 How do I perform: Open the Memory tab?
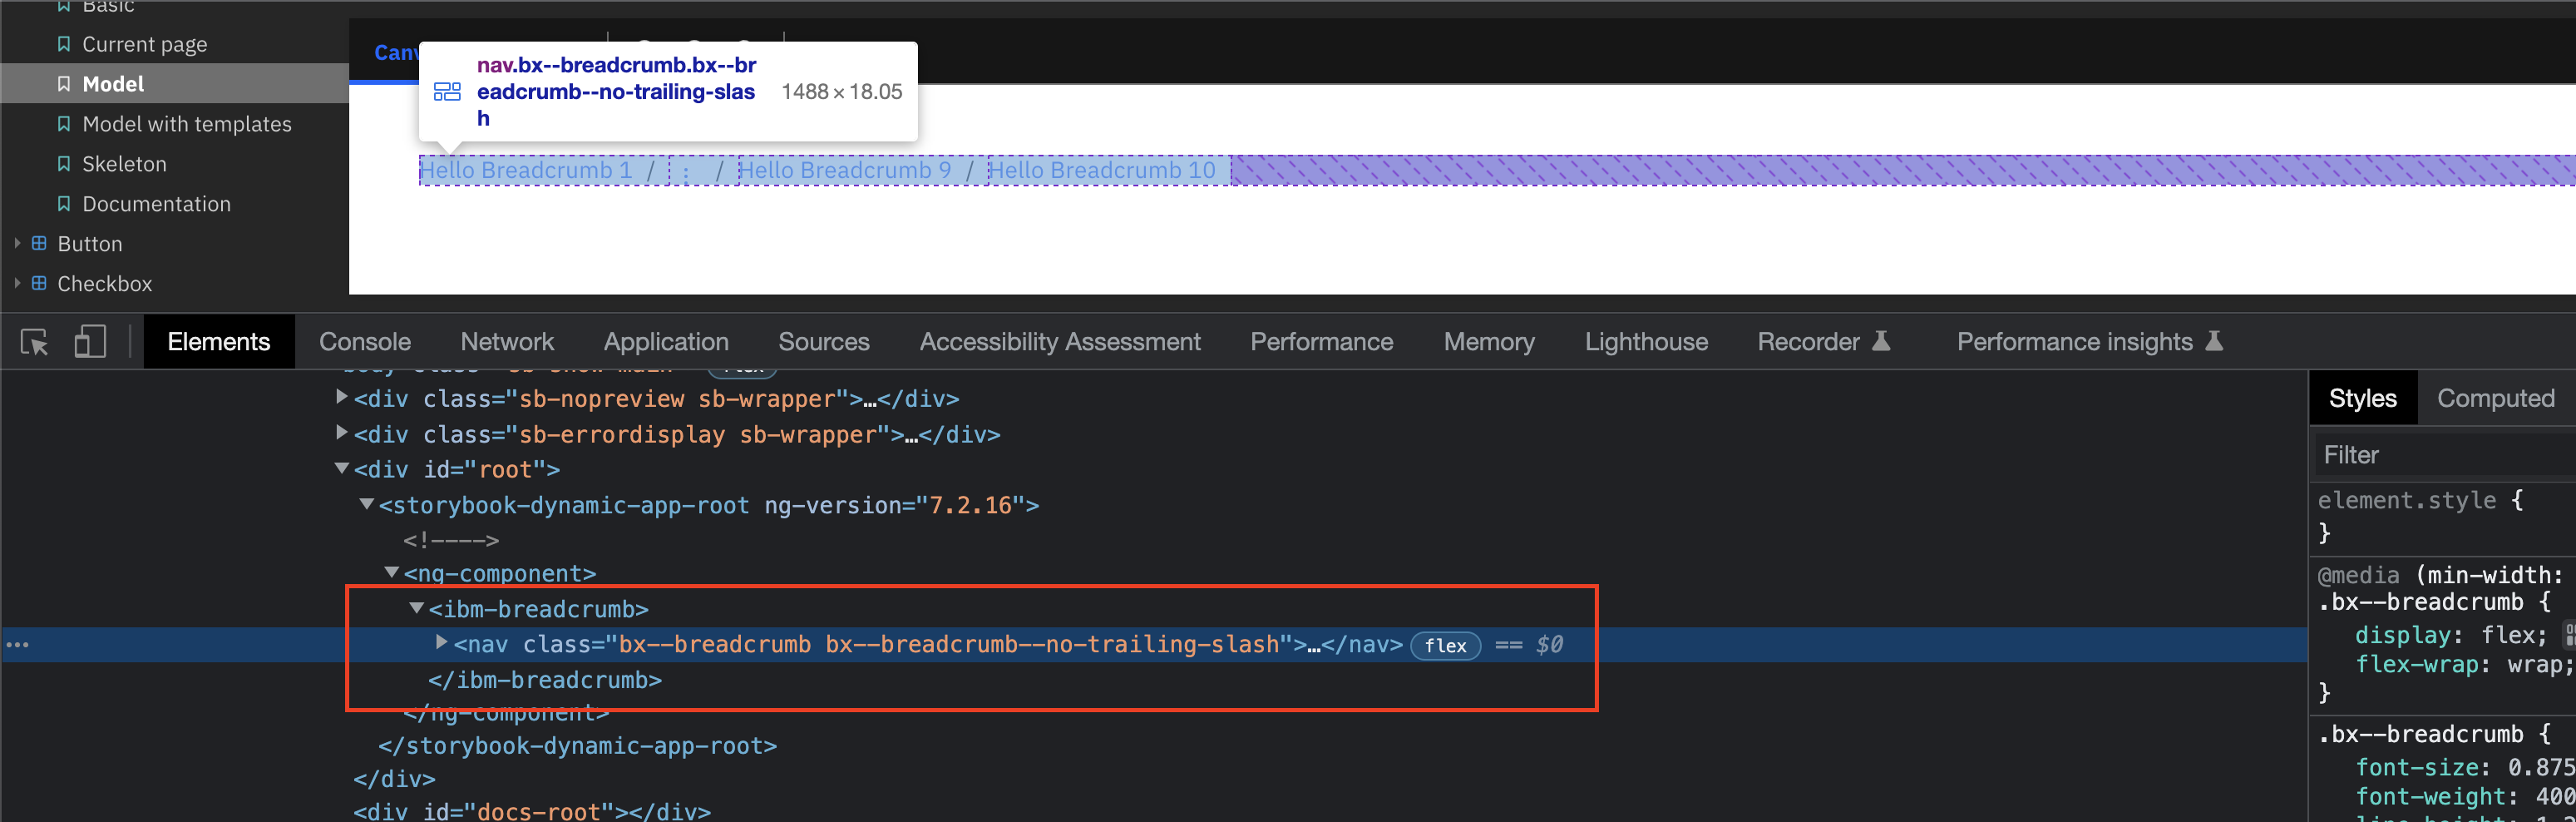1489,342
